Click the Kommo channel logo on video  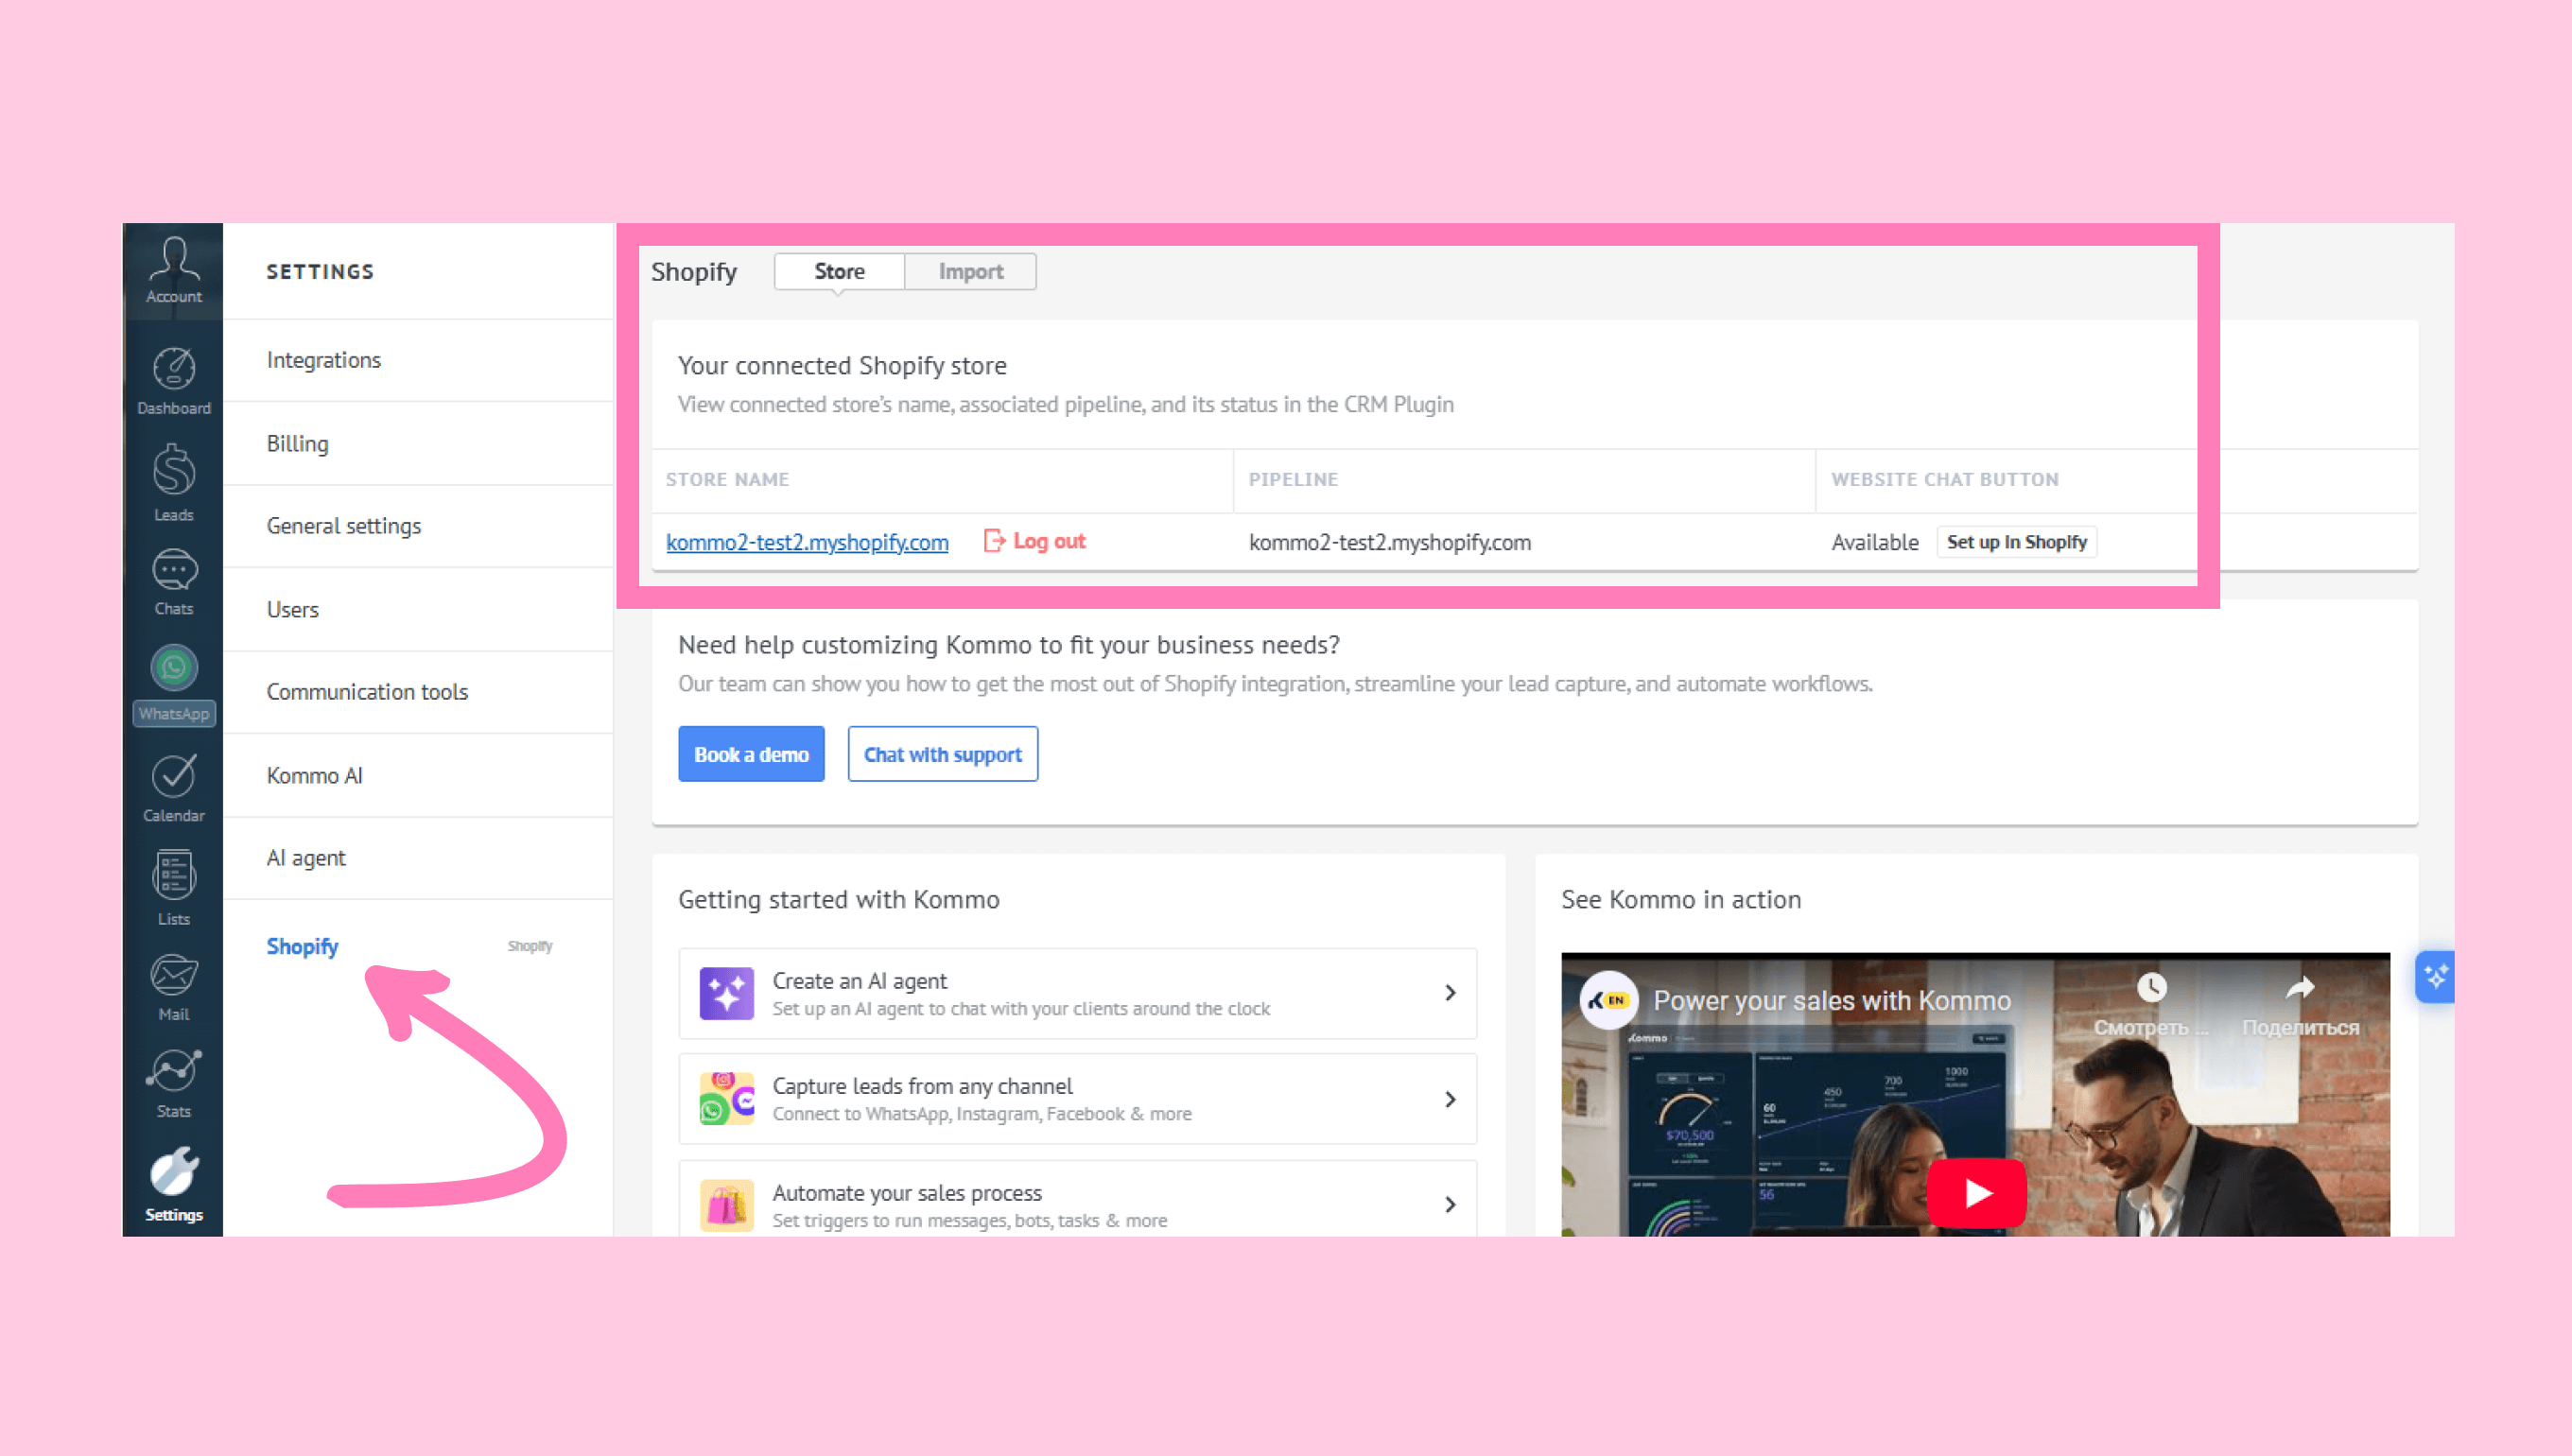(1609, 1000)
